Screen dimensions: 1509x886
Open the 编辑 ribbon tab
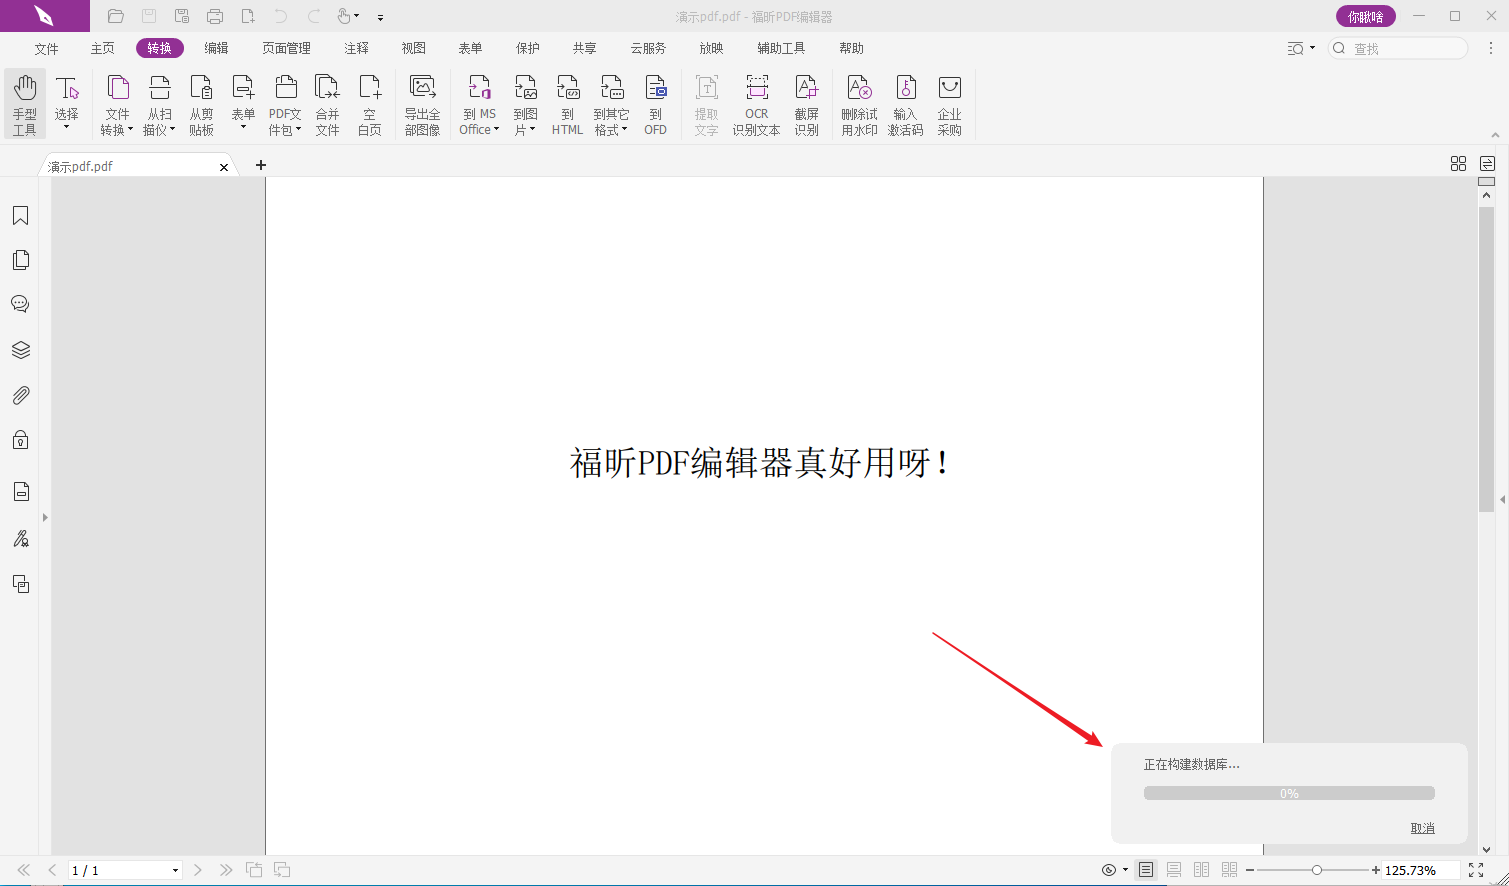pos(216,48)
